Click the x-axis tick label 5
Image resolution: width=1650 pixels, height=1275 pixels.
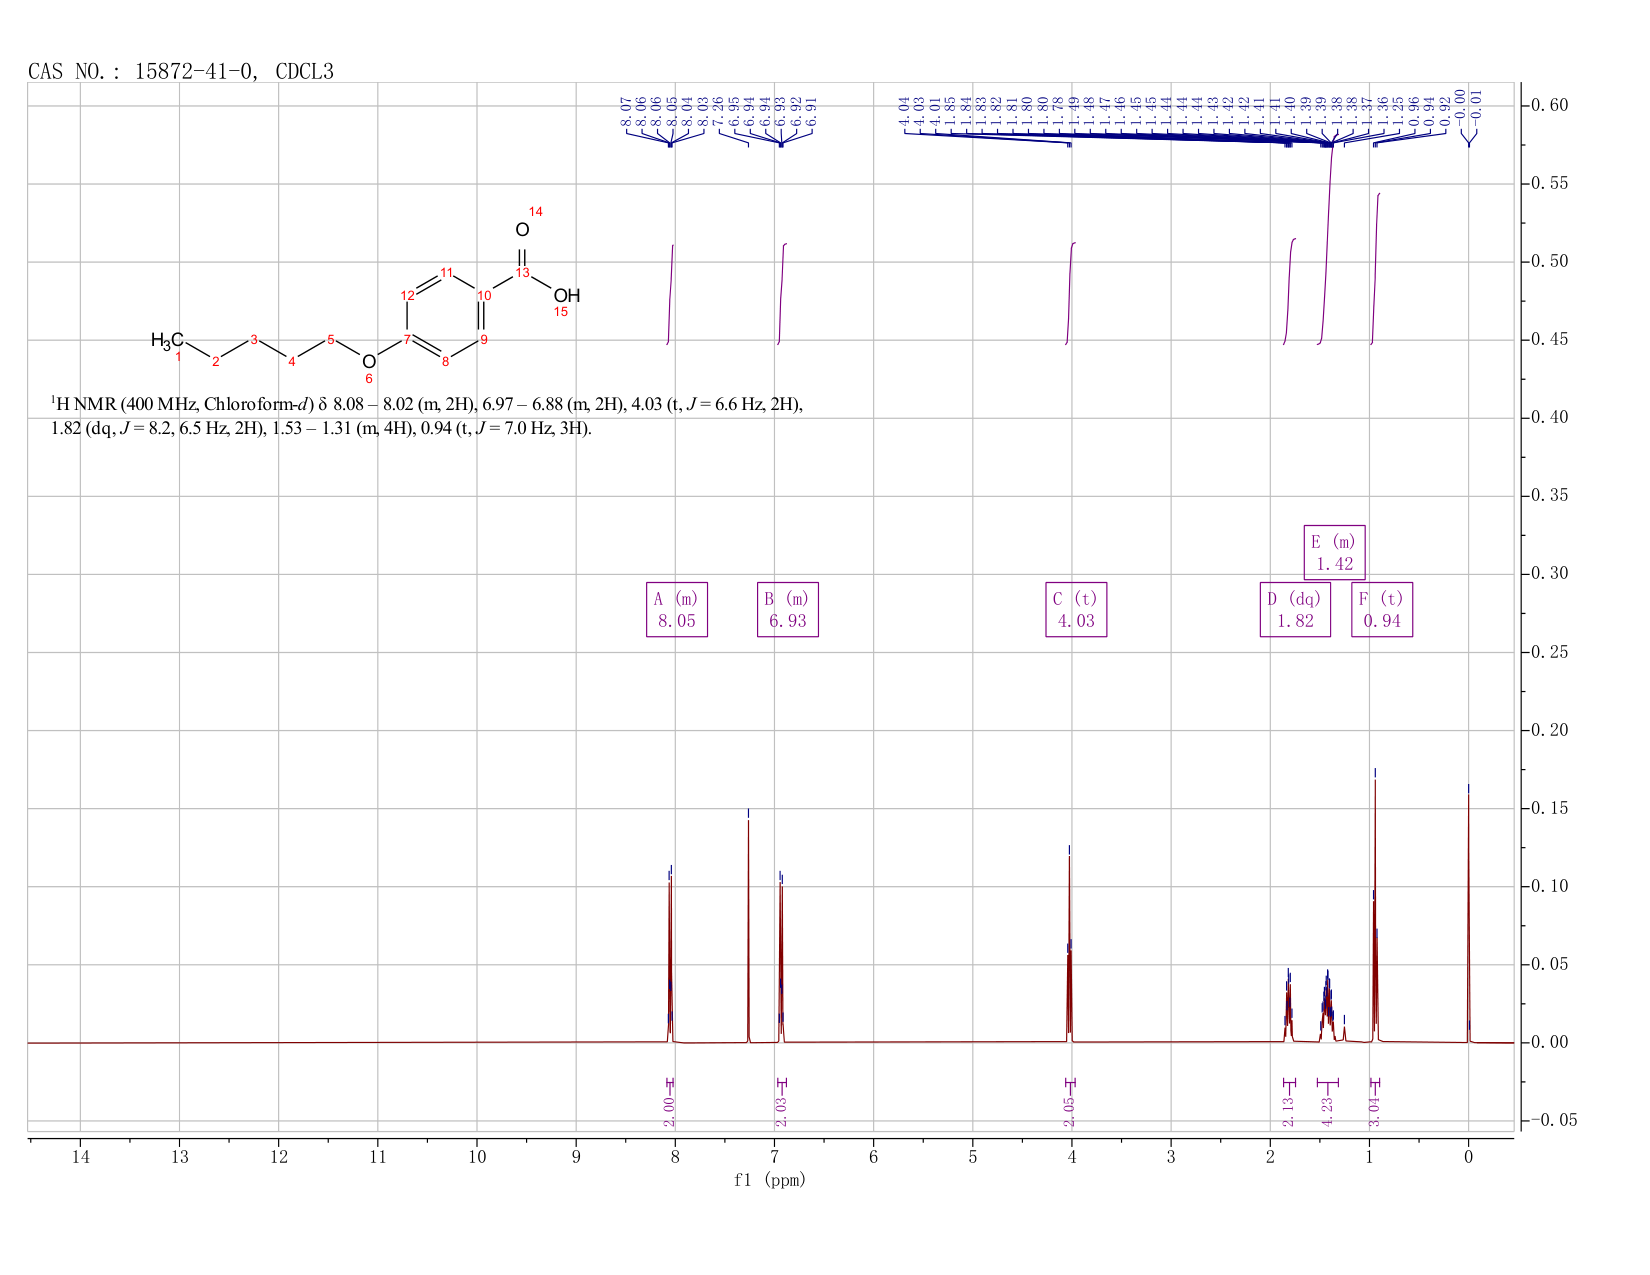(973, 1157)
